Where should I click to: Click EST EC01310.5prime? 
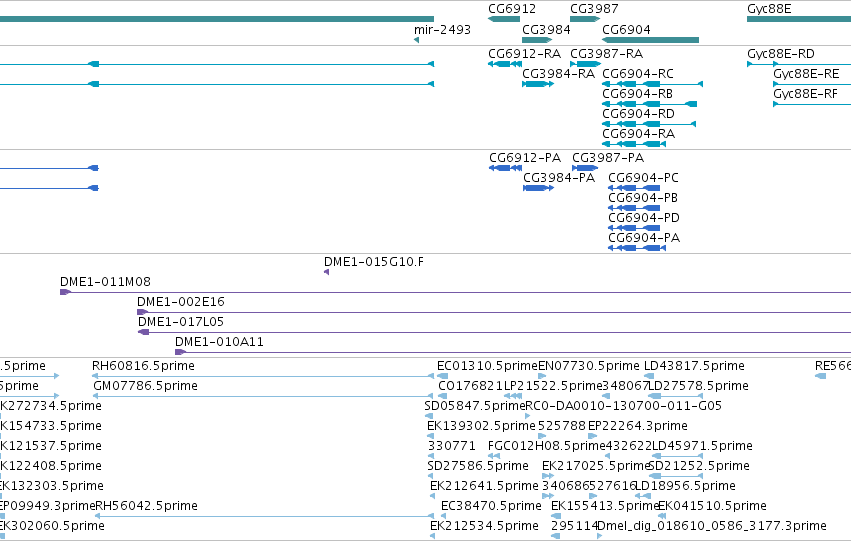[x=442, y=375]
